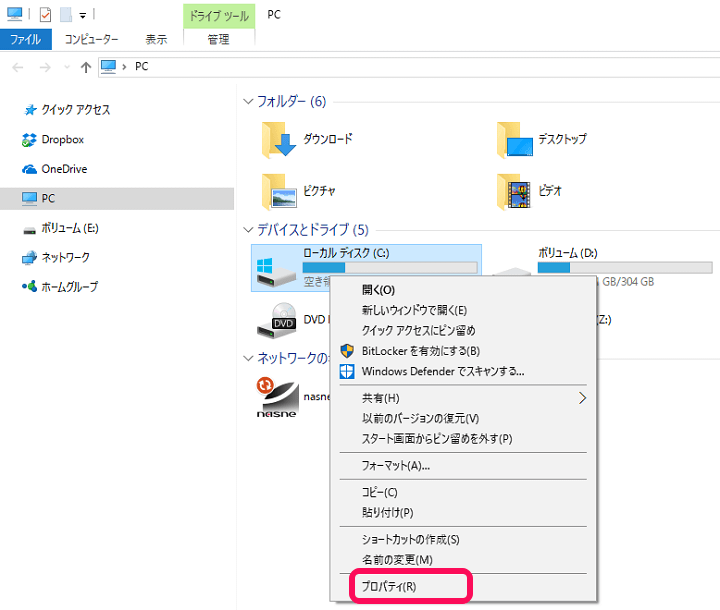Click the ボリューム (E:) drive icon

[x=29, y=230]
